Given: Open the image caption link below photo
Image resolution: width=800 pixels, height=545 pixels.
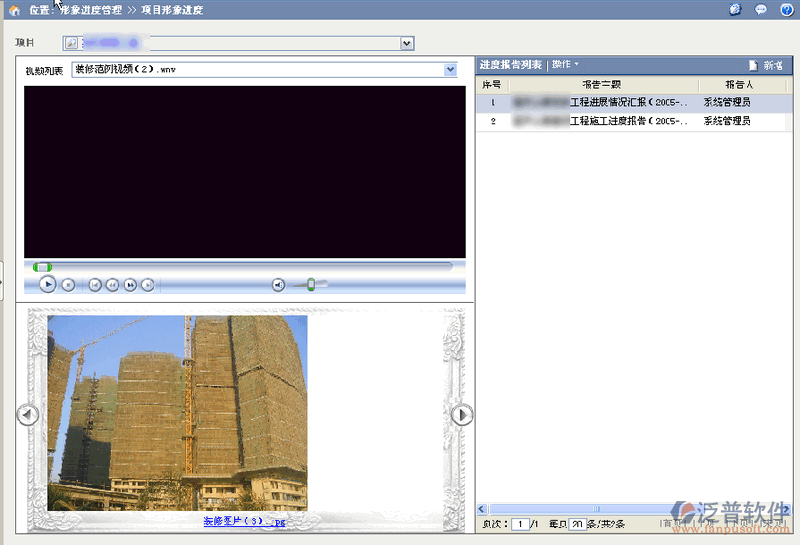Looking at the screenshot, I should (245, 521).
